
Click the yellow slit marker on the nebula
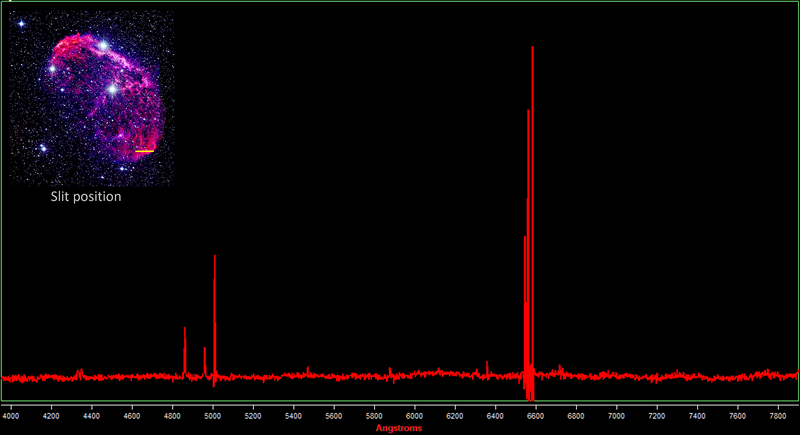point(144,151)
